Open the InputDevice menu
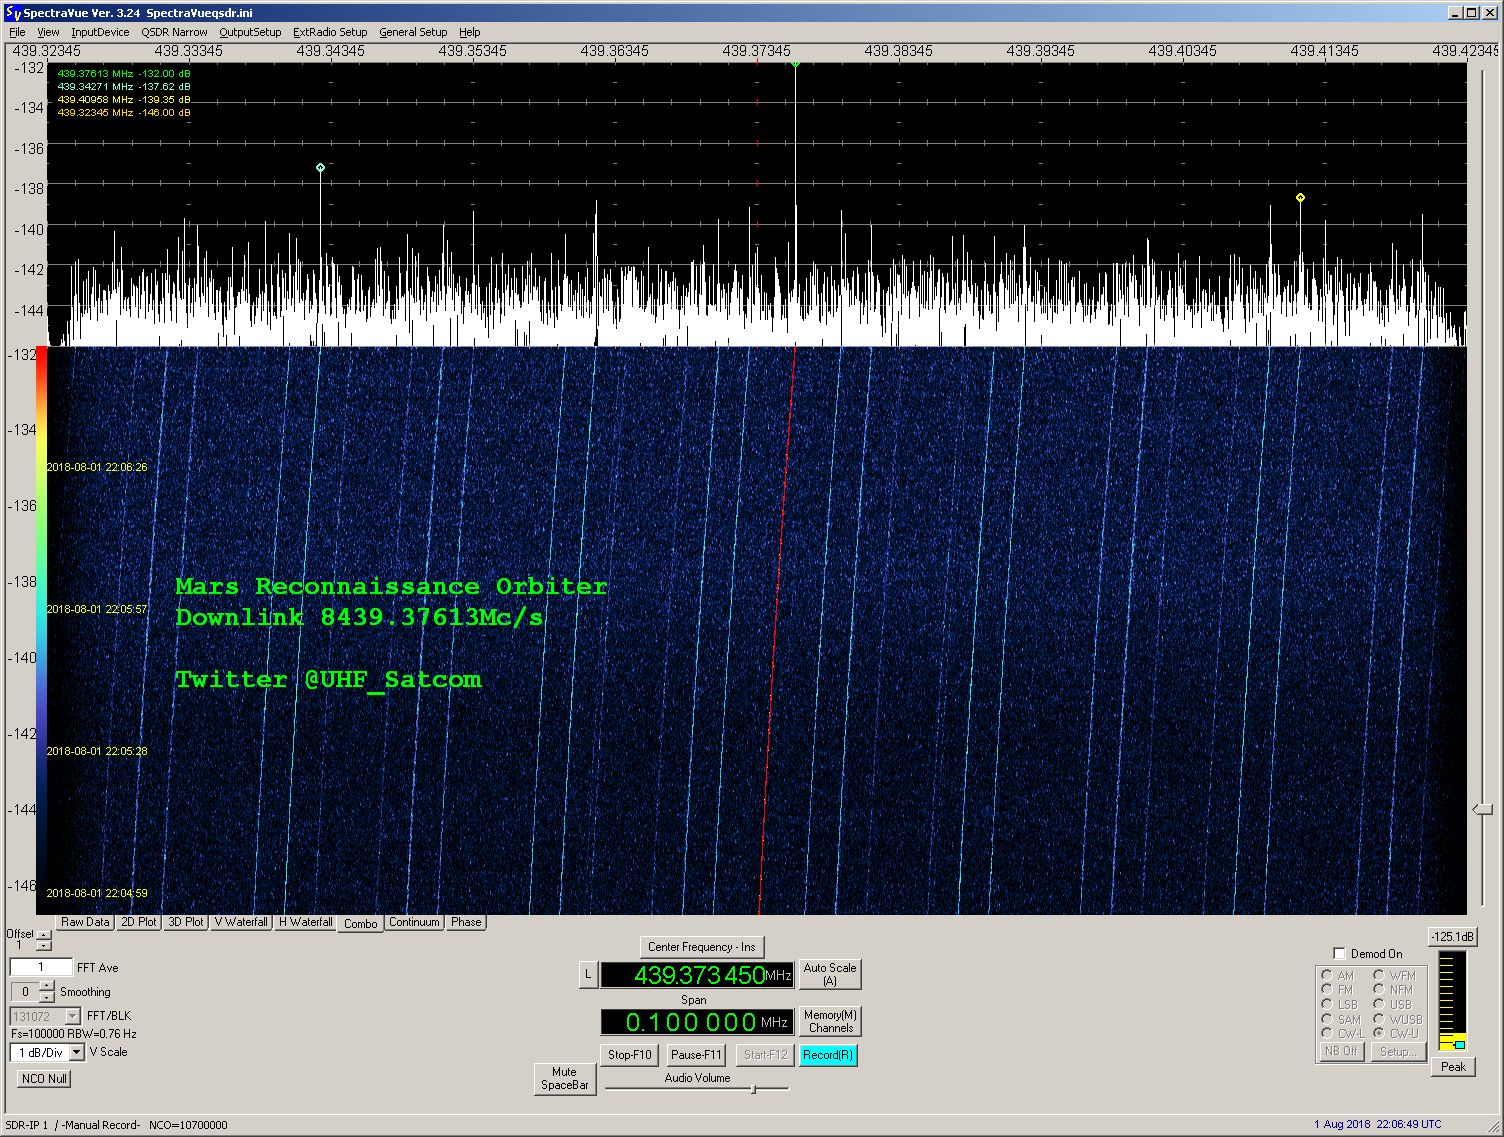Image resolution: width=1504 pixels, height=1137 pixels. [x=100, y=31]
